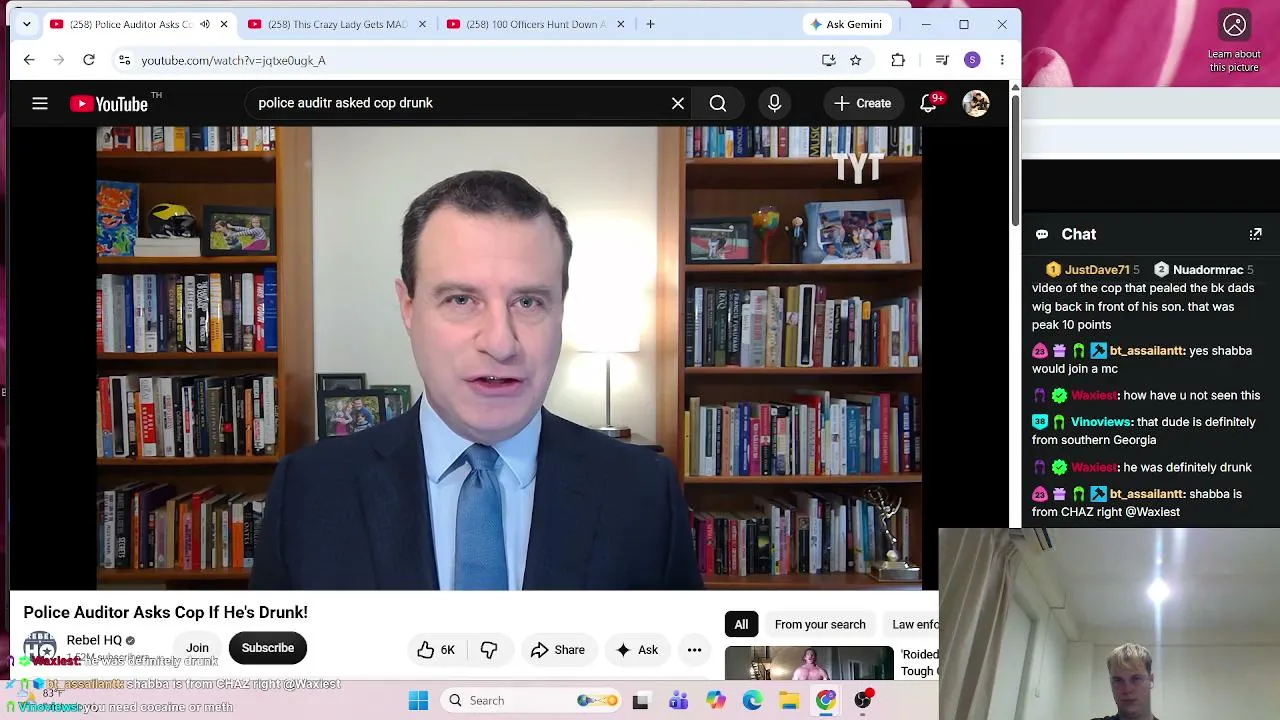Select the All filter chip

coord(741,624)
